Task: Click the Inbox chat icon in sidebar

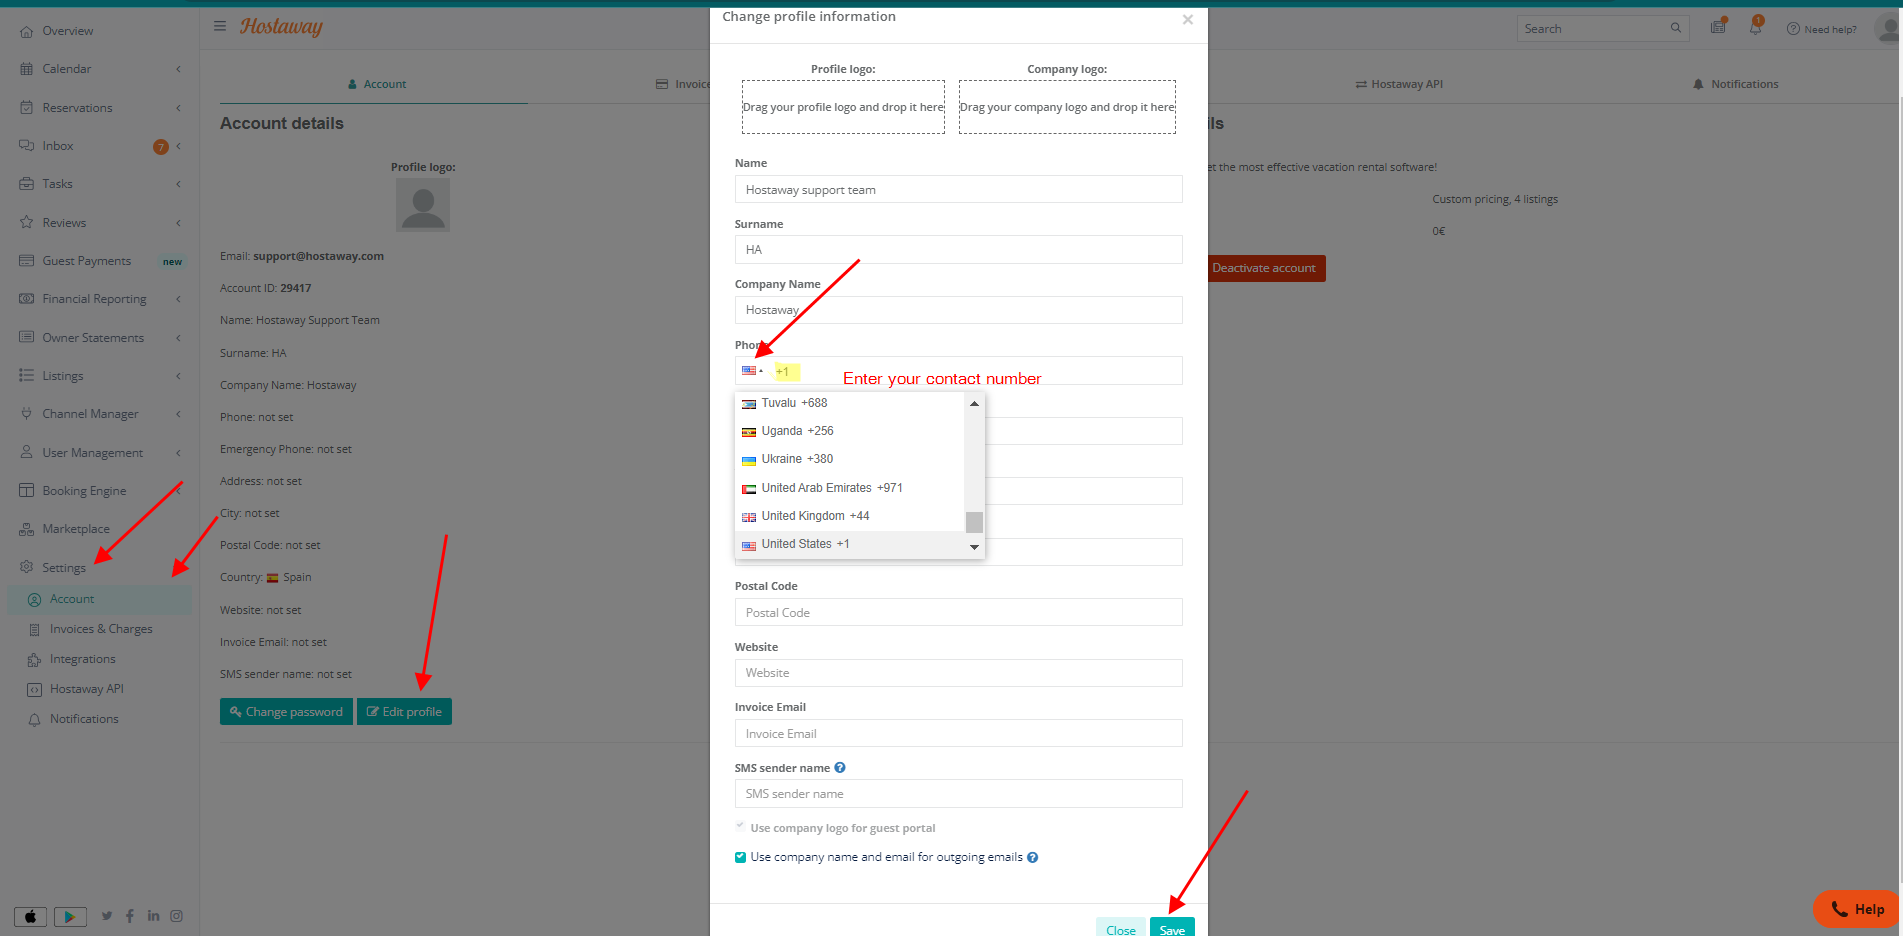Action: [26, 146]
